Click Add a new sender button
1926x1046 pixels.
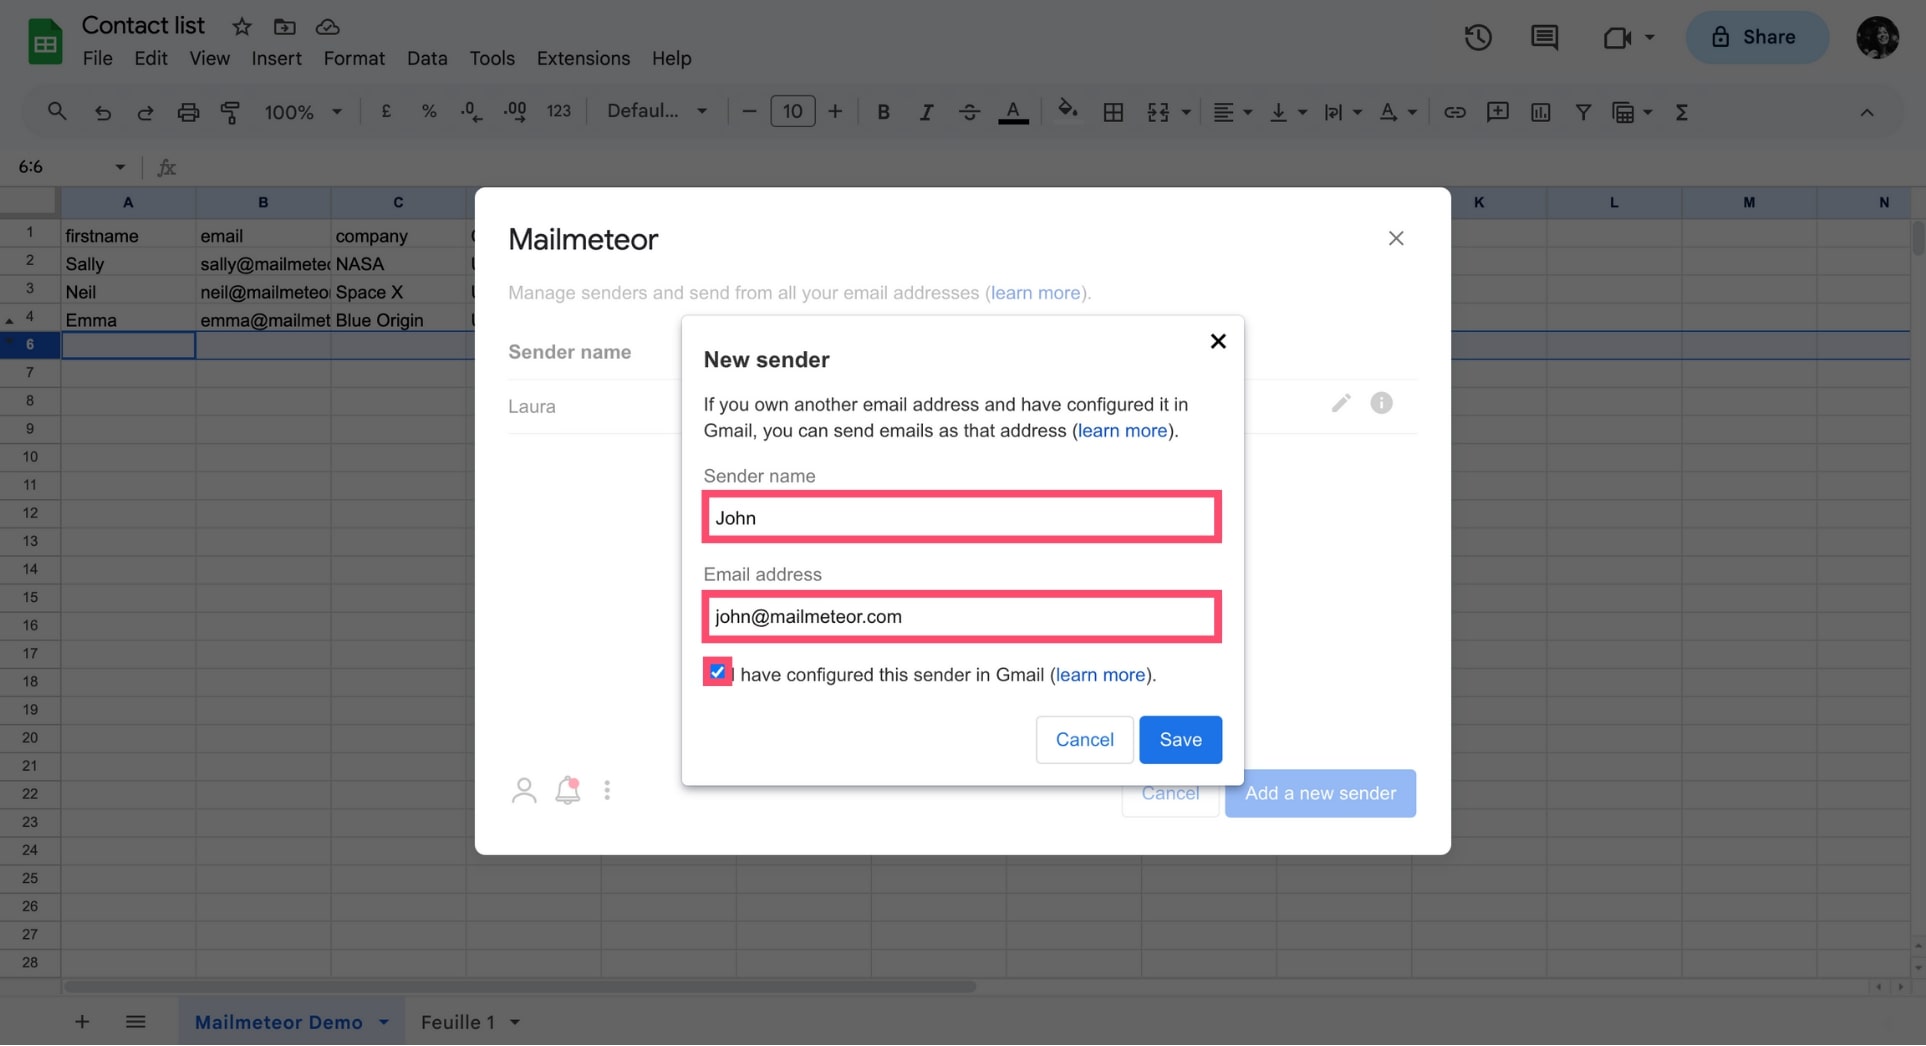tap(1320, 793)
